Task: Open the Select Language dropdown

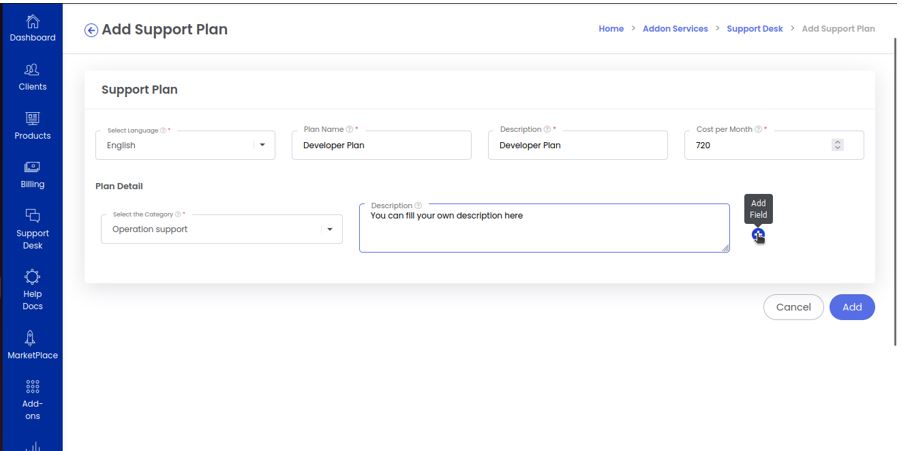Action: pos(185,145)
